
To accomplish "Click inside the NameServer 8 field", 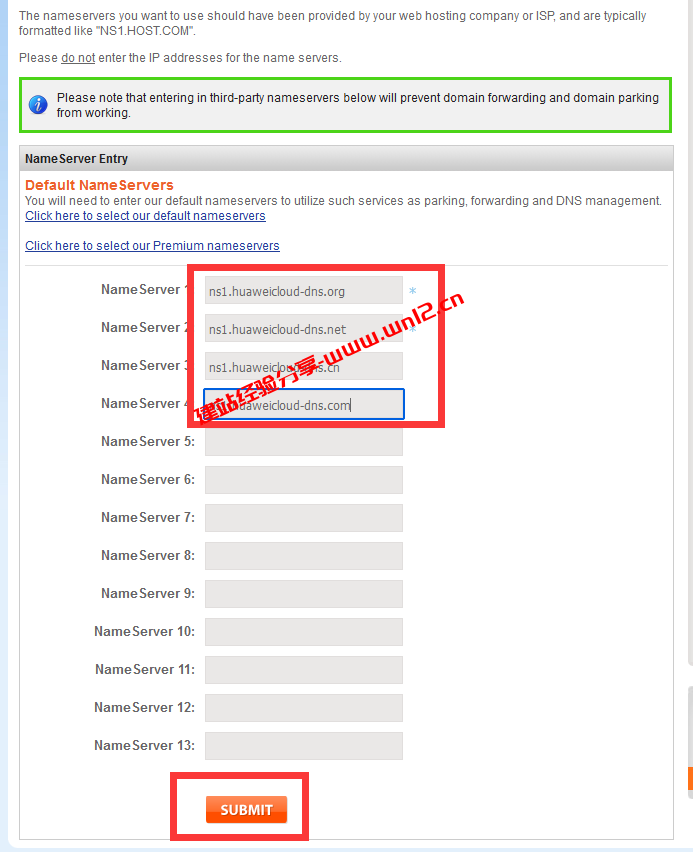I will pyautogui.click(x=303, y=556).
